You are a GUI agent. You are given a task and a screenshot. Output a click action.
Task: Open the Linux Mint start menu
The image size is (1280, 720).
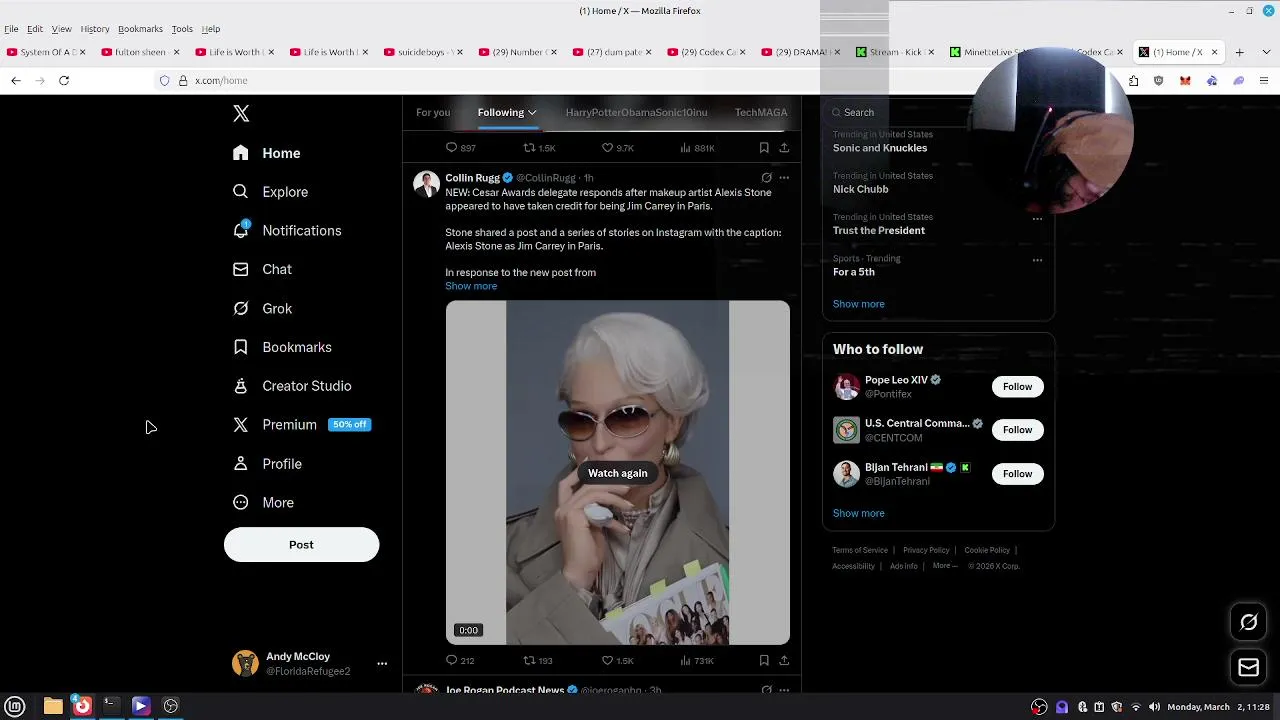click(x=15, y=706)
